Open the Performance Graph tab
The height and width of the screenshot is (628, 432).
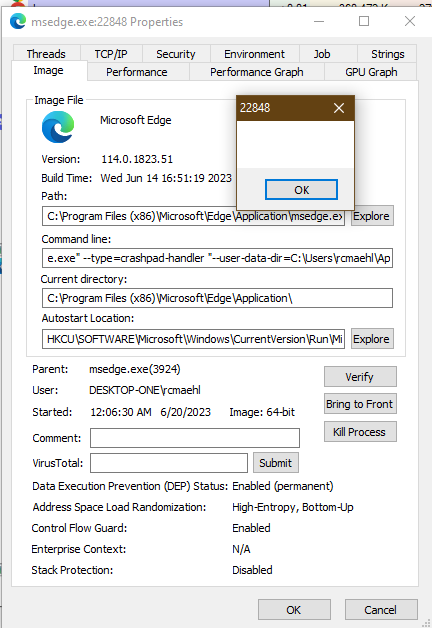[257, 72]
